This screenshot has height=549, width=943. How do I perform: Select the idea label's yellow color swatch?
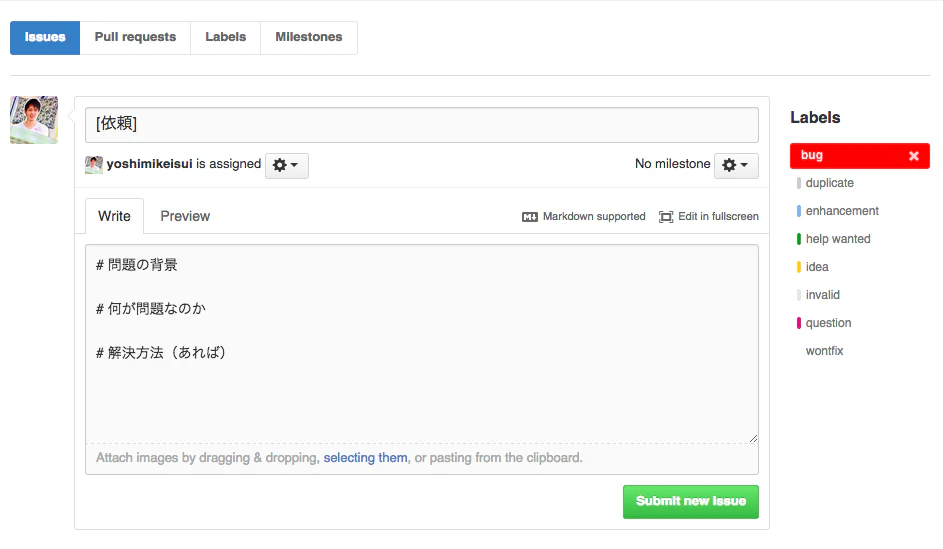[799, 267]
